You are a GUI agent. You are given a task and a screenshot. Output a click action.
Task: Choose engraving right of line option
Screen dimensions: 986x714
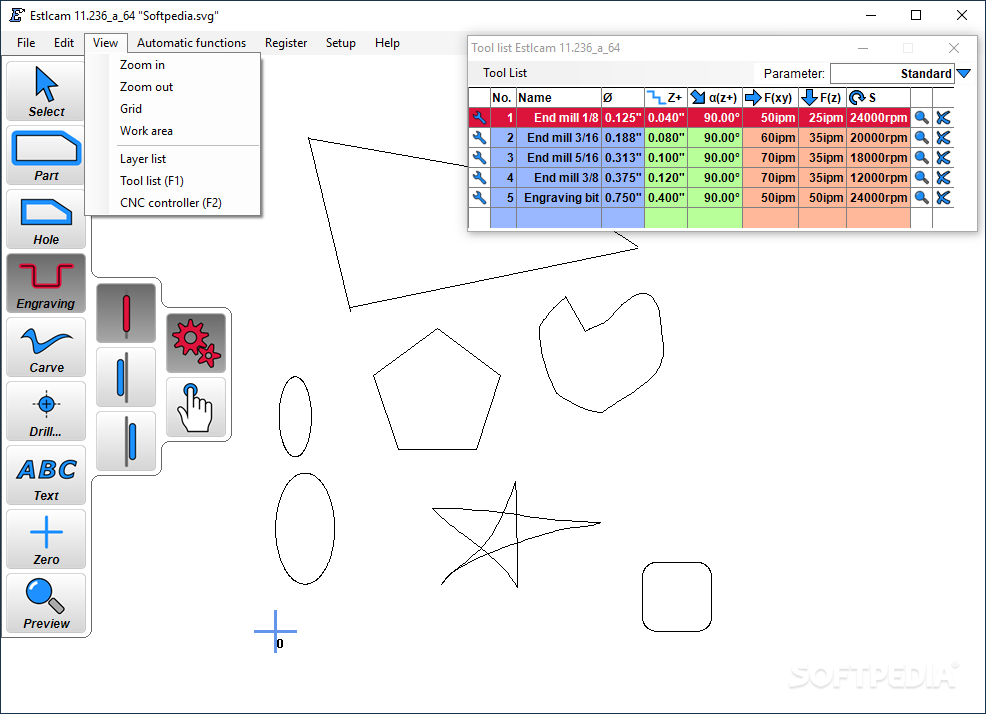[x=126, y=441]
